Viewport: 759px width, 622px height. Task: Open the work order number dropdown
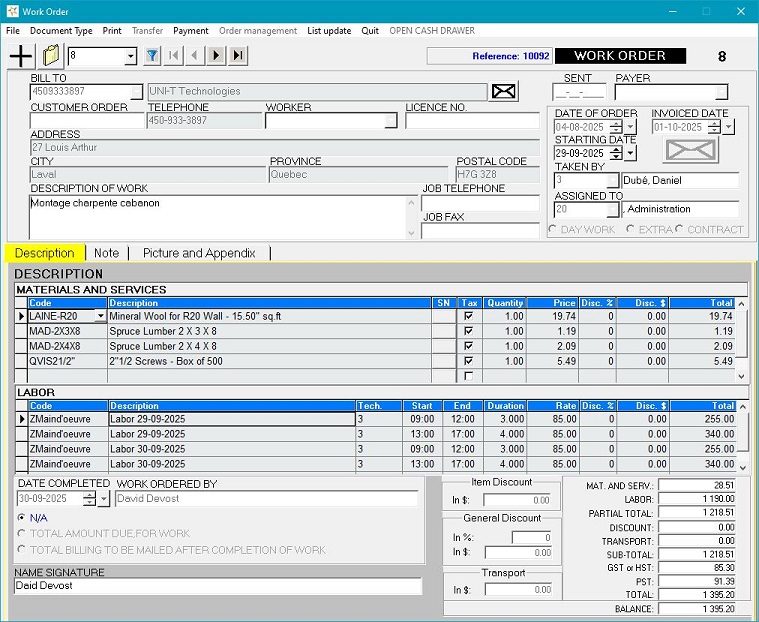coord(131,57)
